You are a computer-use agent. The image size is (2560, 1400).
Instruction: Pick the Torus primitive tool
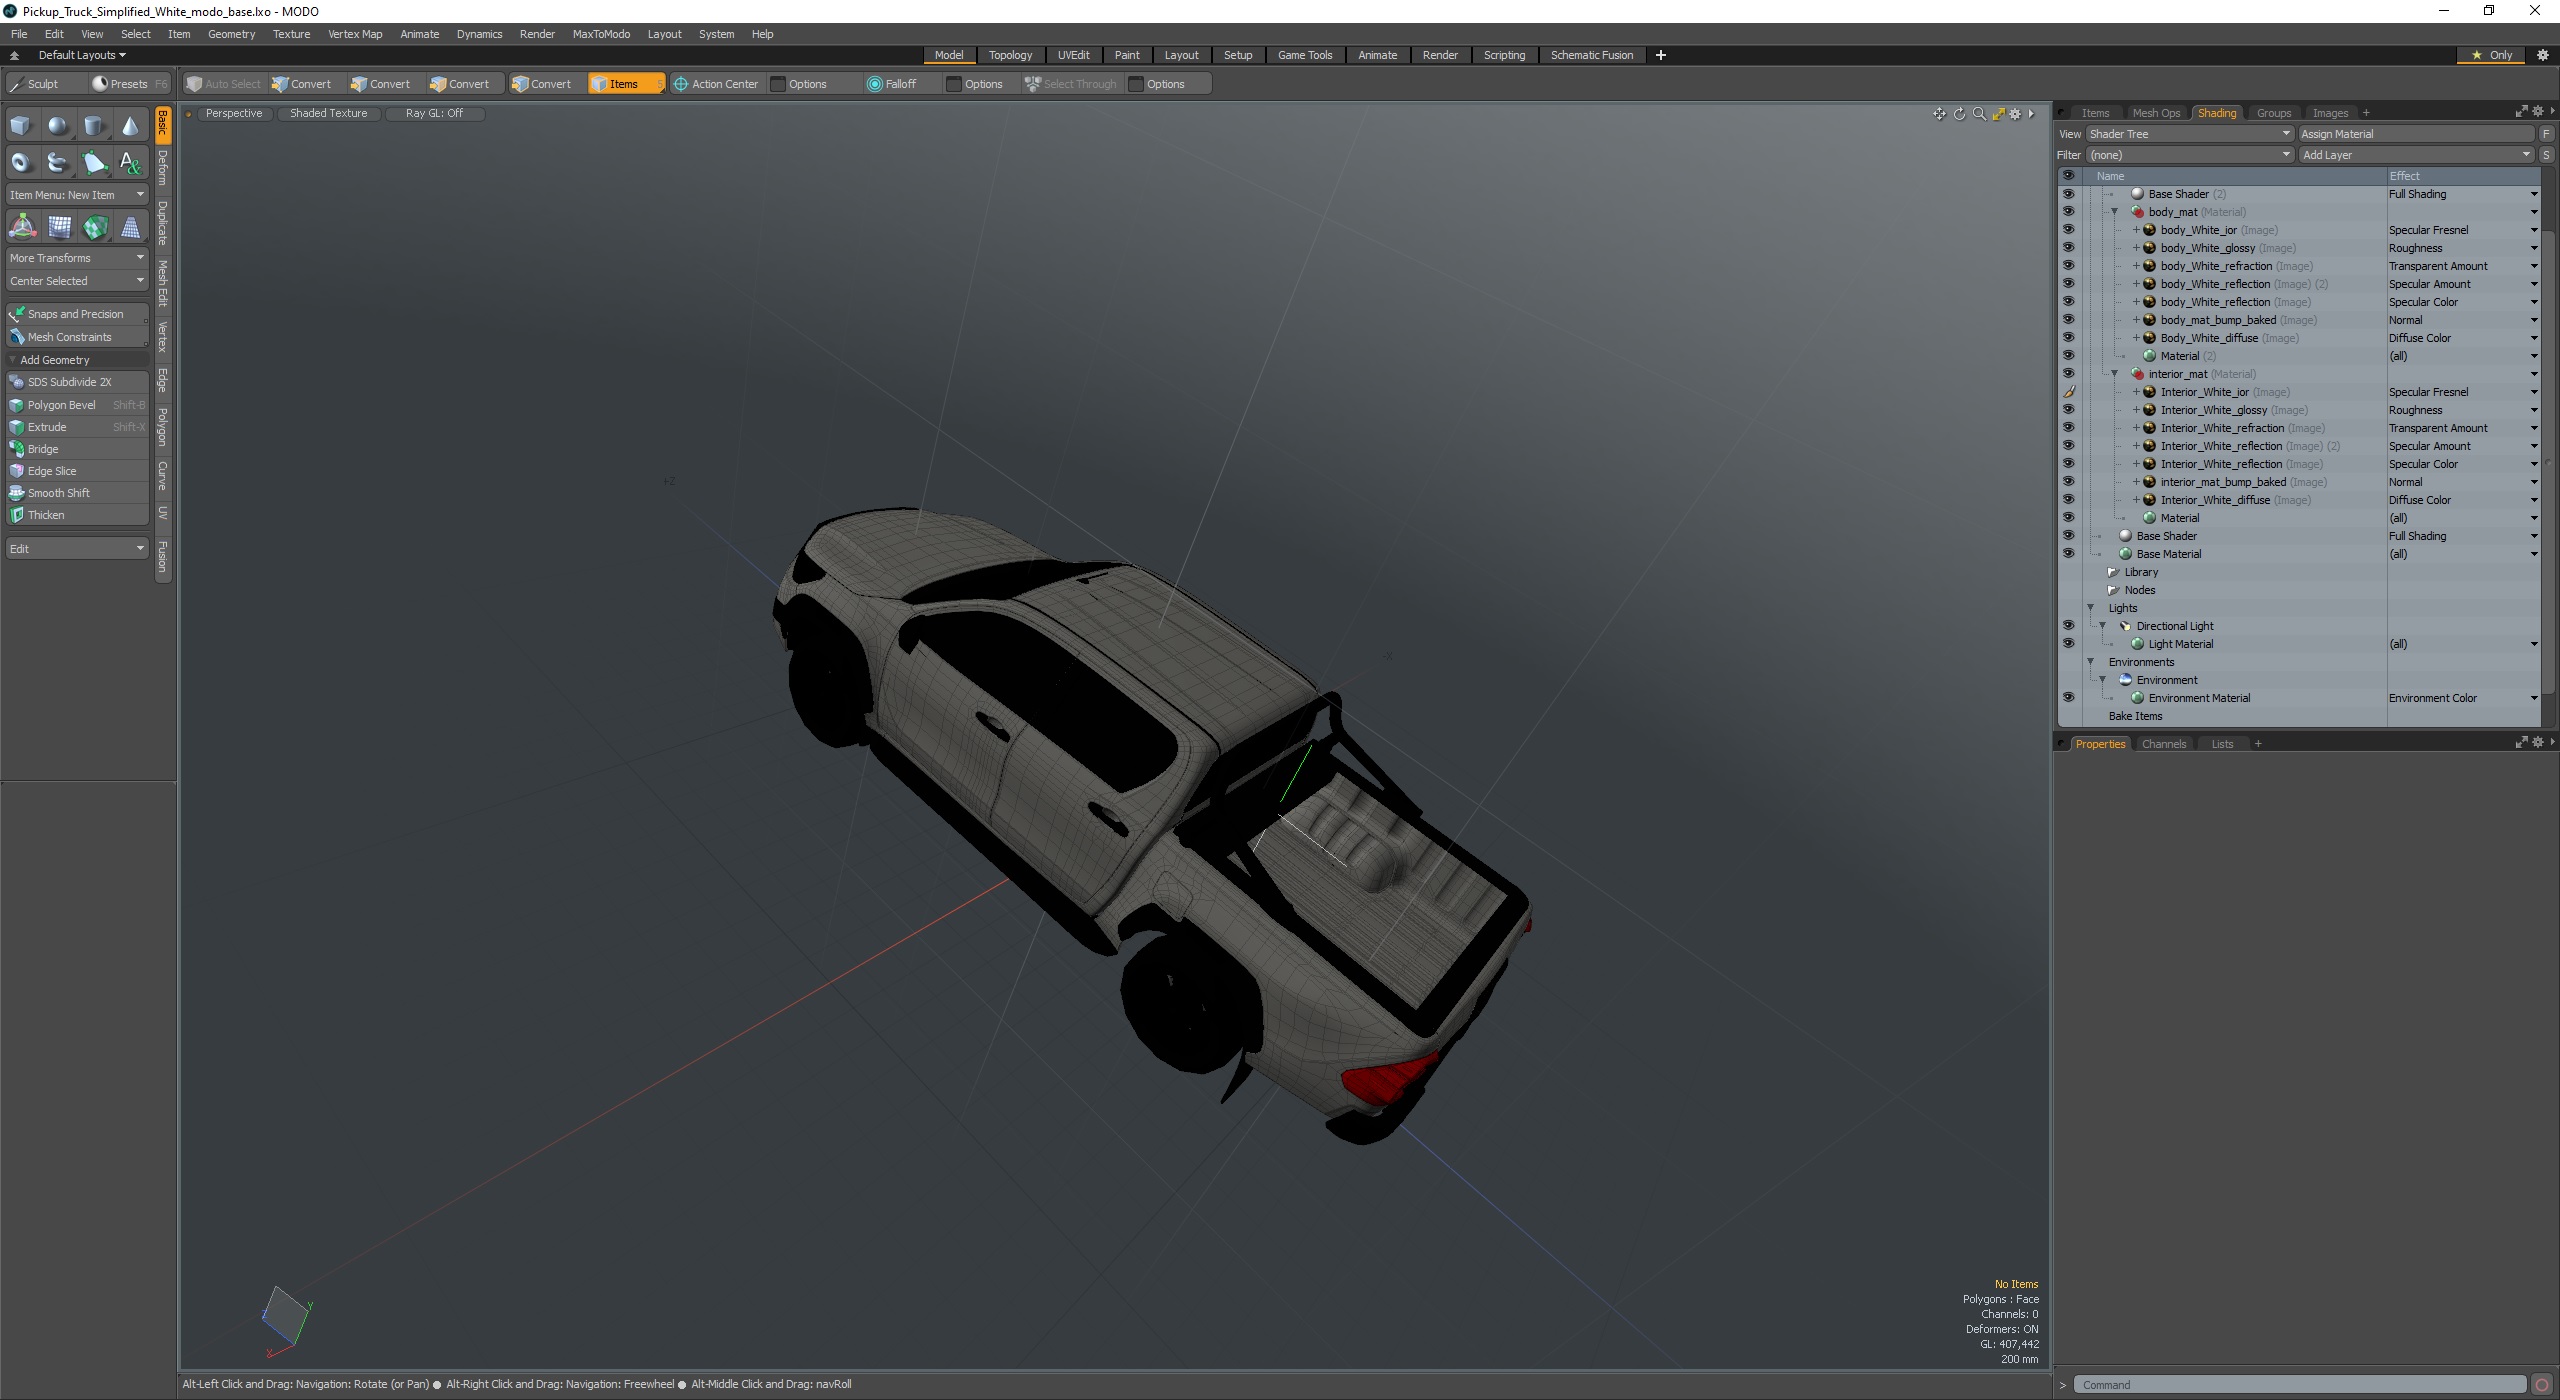[21, 162]
